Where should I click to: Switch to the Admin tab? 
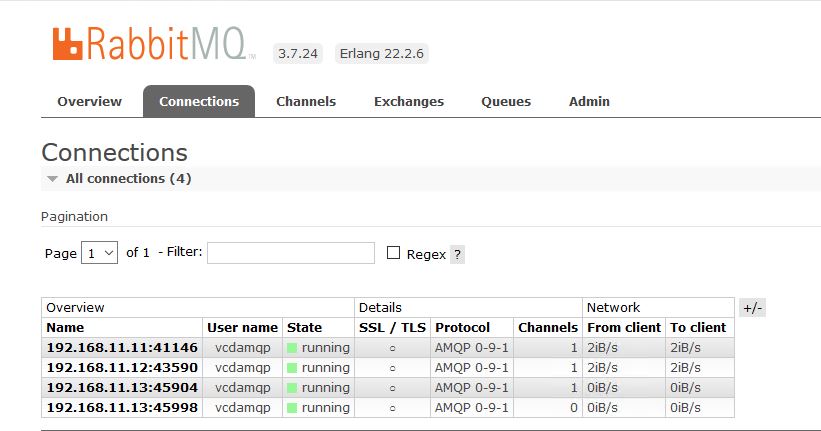(589, 101)
